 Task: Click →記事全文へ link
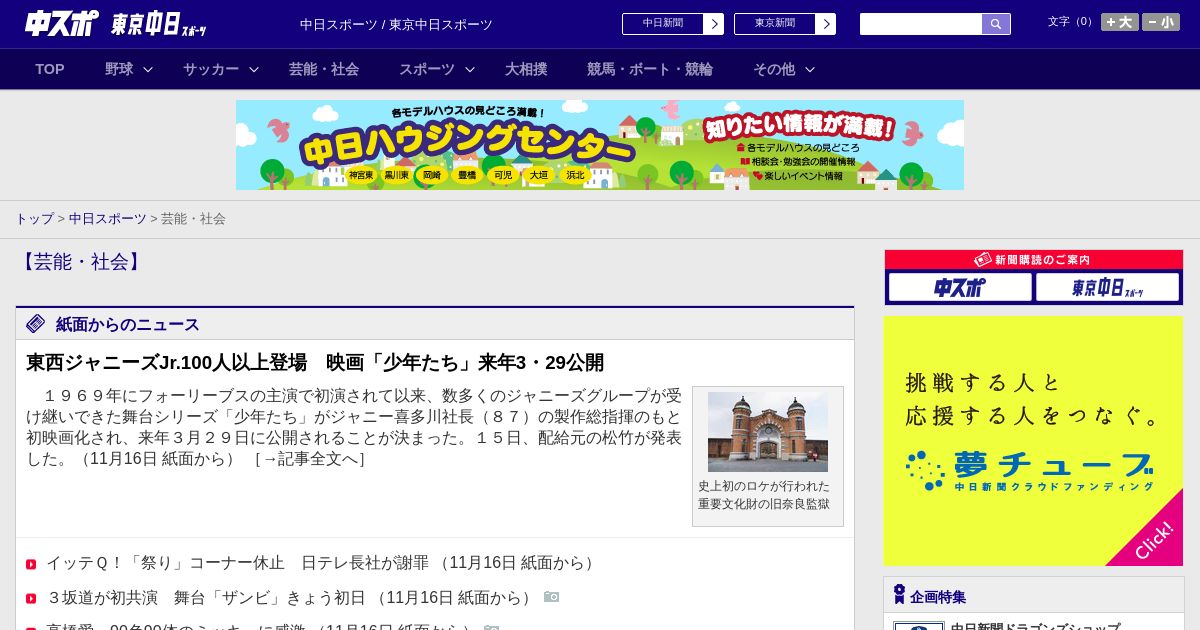[310, 459]
